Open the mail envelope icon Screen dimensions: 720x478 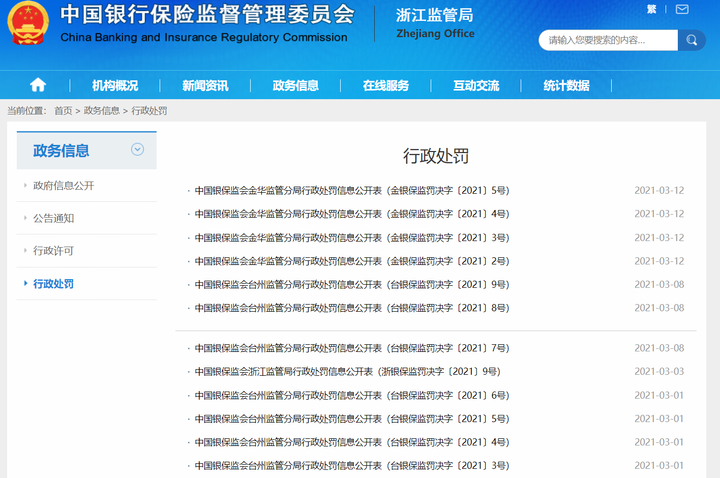point(681,9)
